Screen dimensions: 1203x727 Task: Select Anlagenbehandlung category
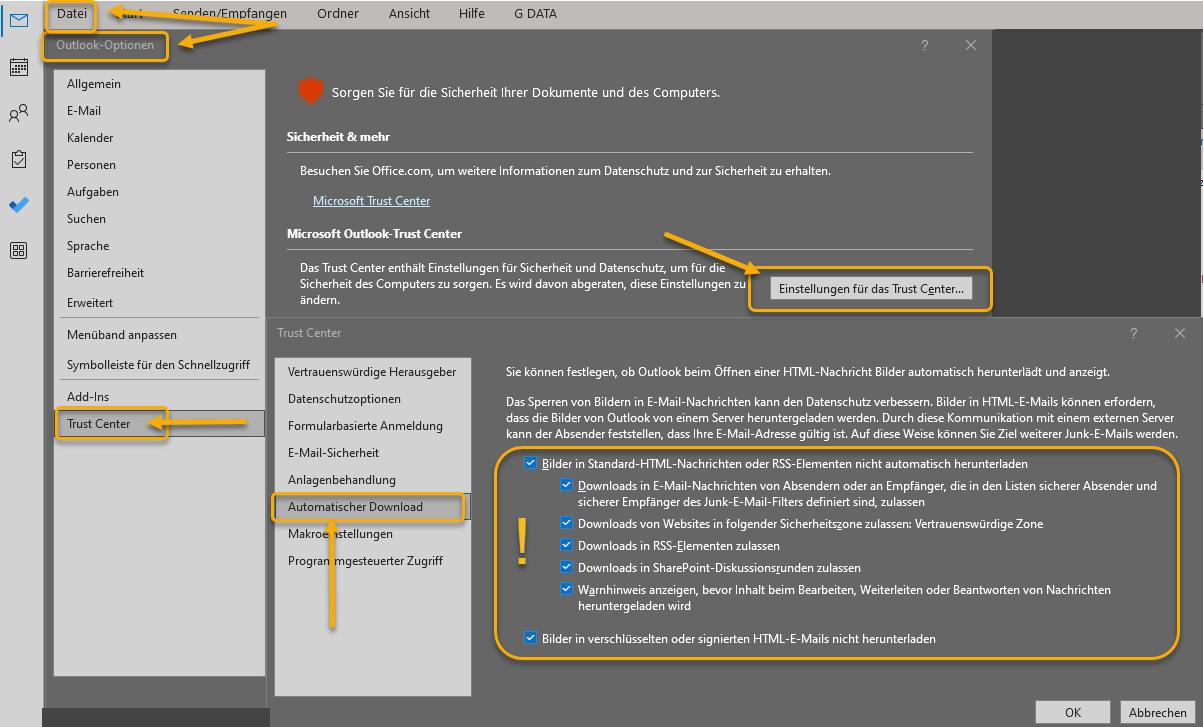click(x=372, y=480)
